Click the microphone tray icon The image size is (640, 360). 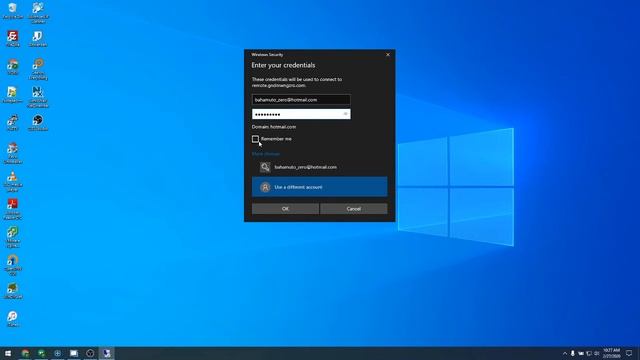coord(573,353)
